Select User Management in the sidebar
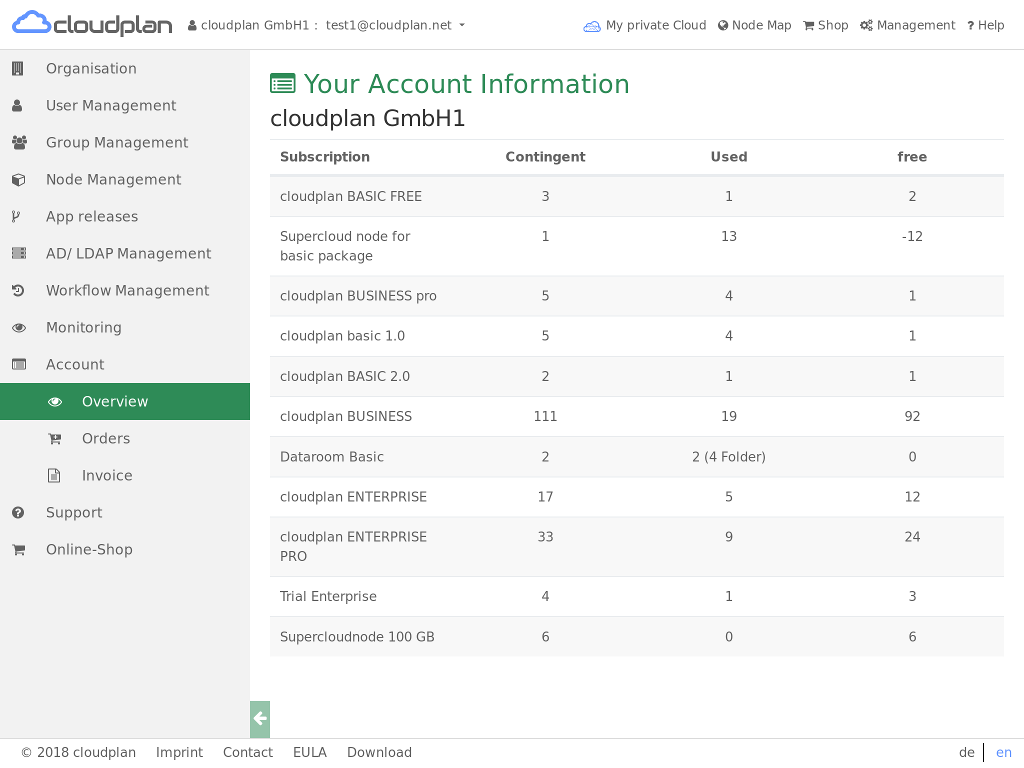Viewport: 1024px width, 768px height. coord(110,105)
